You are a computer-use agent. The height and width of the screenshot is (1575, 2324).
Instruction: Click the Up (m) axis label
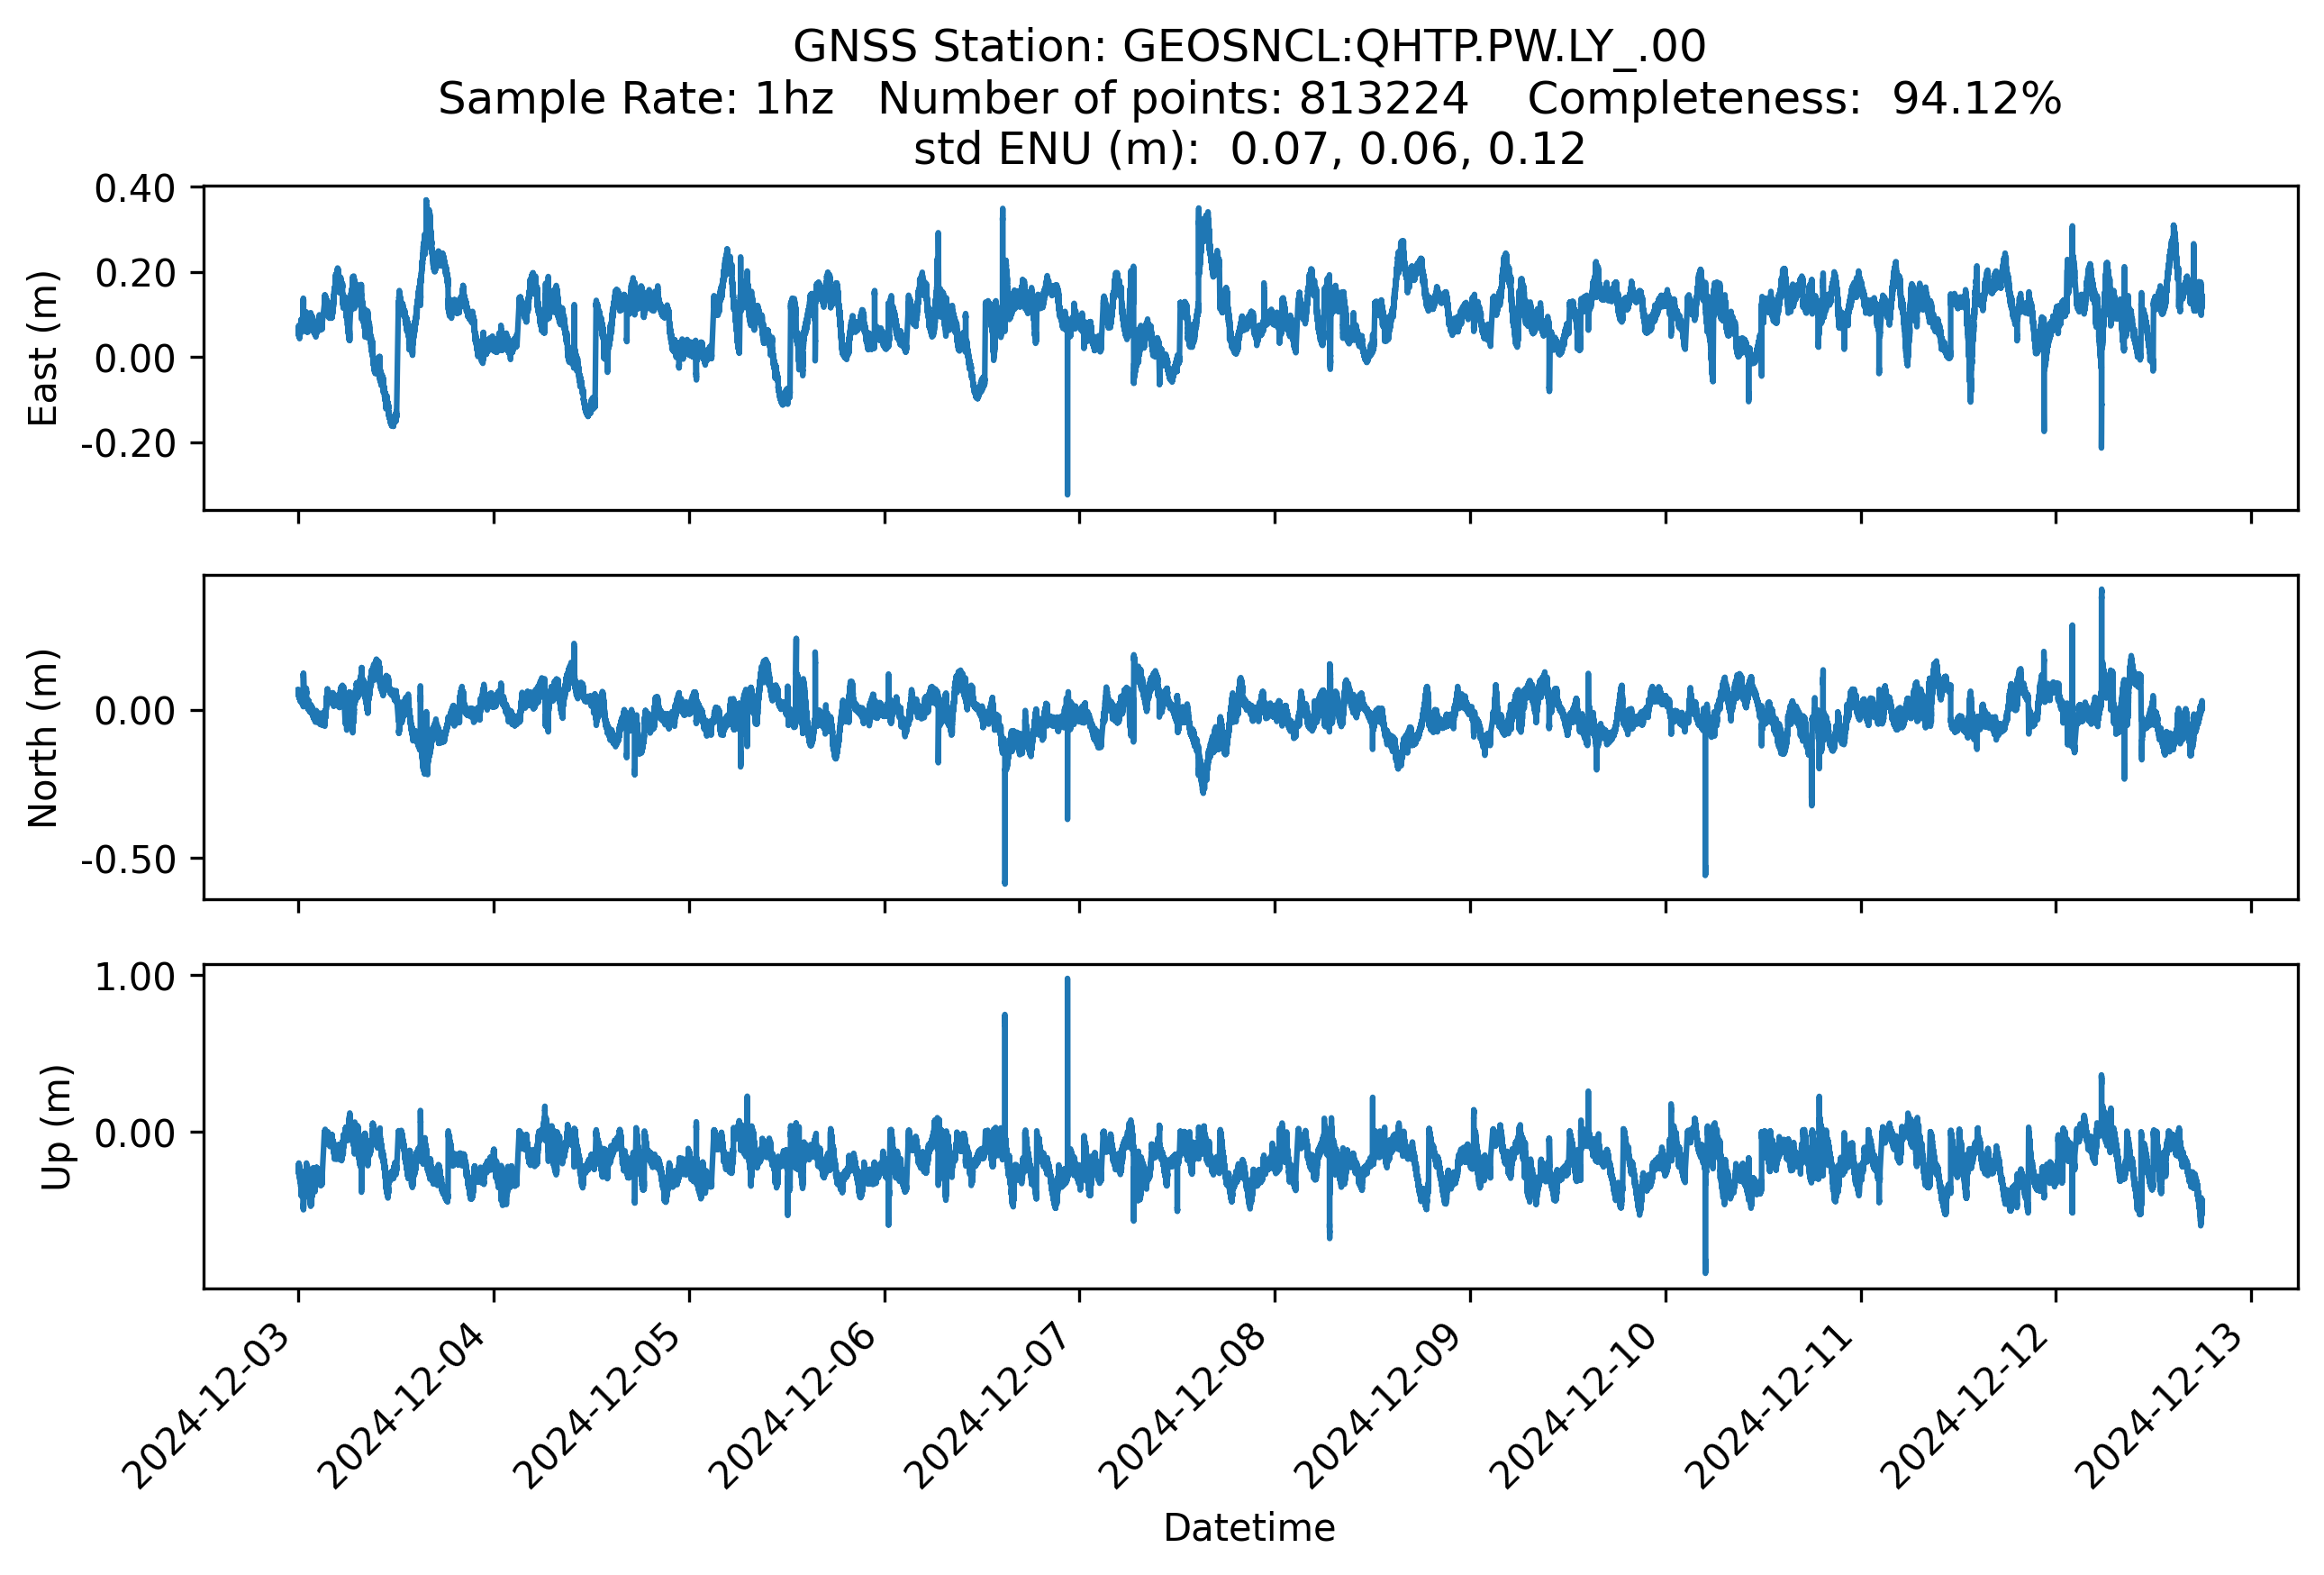coord(56,1127)
